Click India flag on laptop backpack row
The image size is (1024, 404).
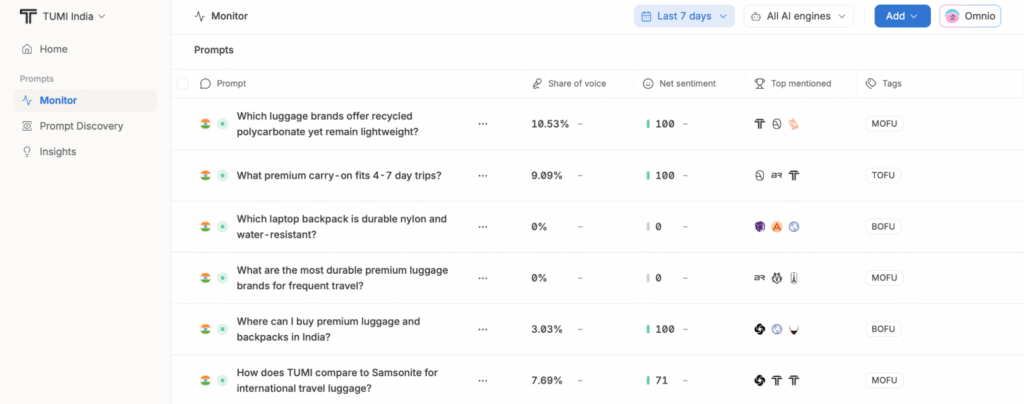(205, 226)
